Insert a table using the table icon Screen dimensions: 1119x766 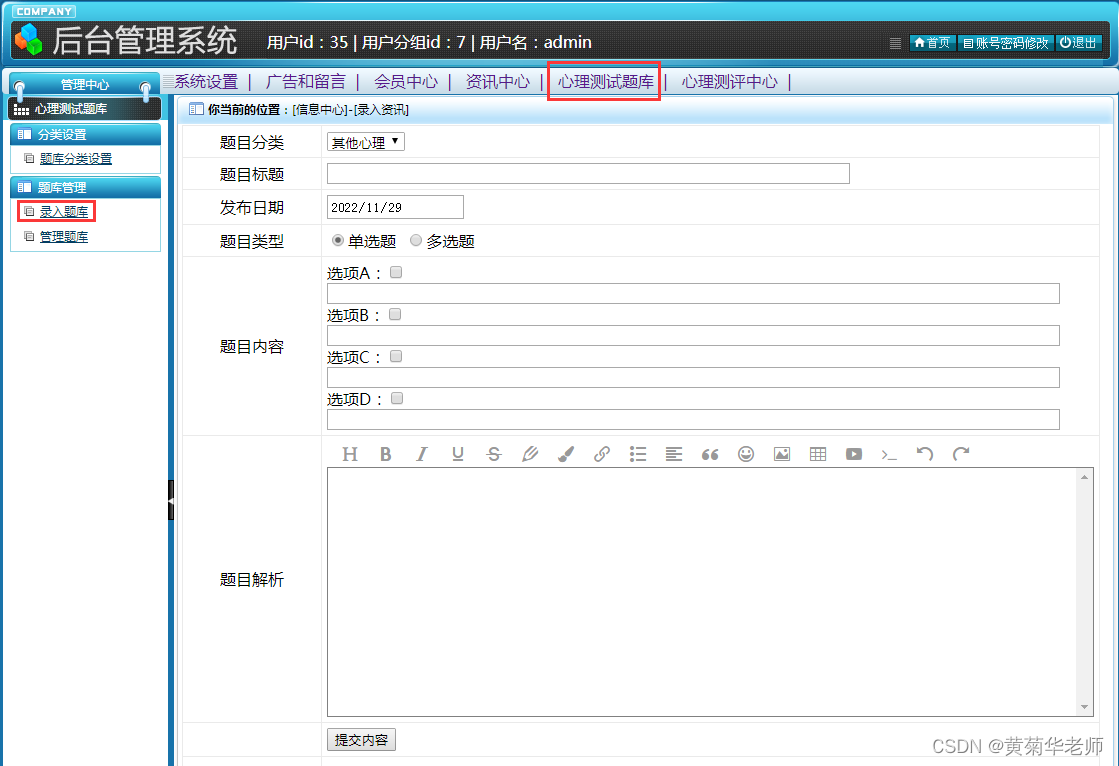coord(817,454)
